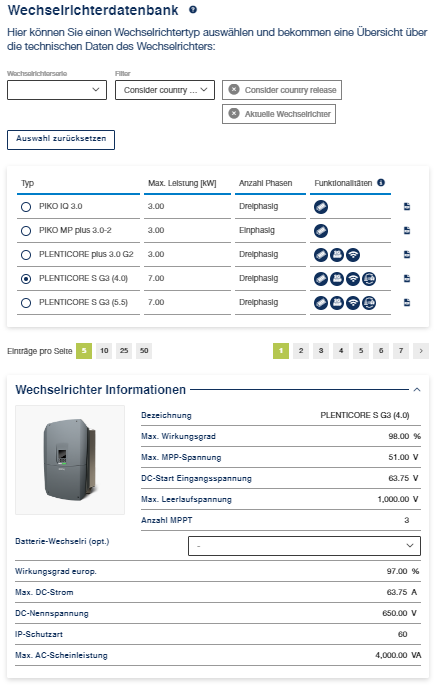Viewport: 438px width, 687px height.
Task: Go to results page 7
Action: [401, 351]
